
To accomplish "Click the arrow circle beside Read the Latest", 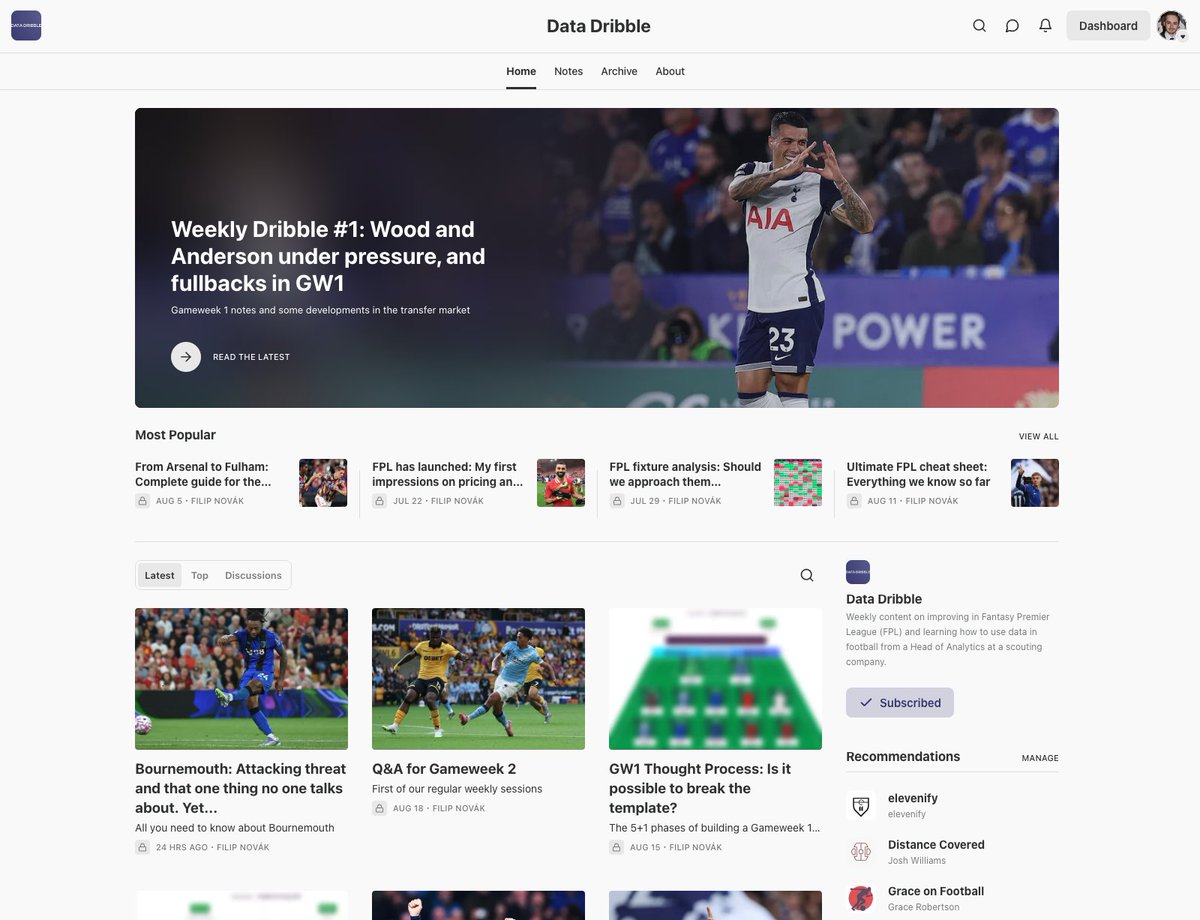I will point(186,357).
